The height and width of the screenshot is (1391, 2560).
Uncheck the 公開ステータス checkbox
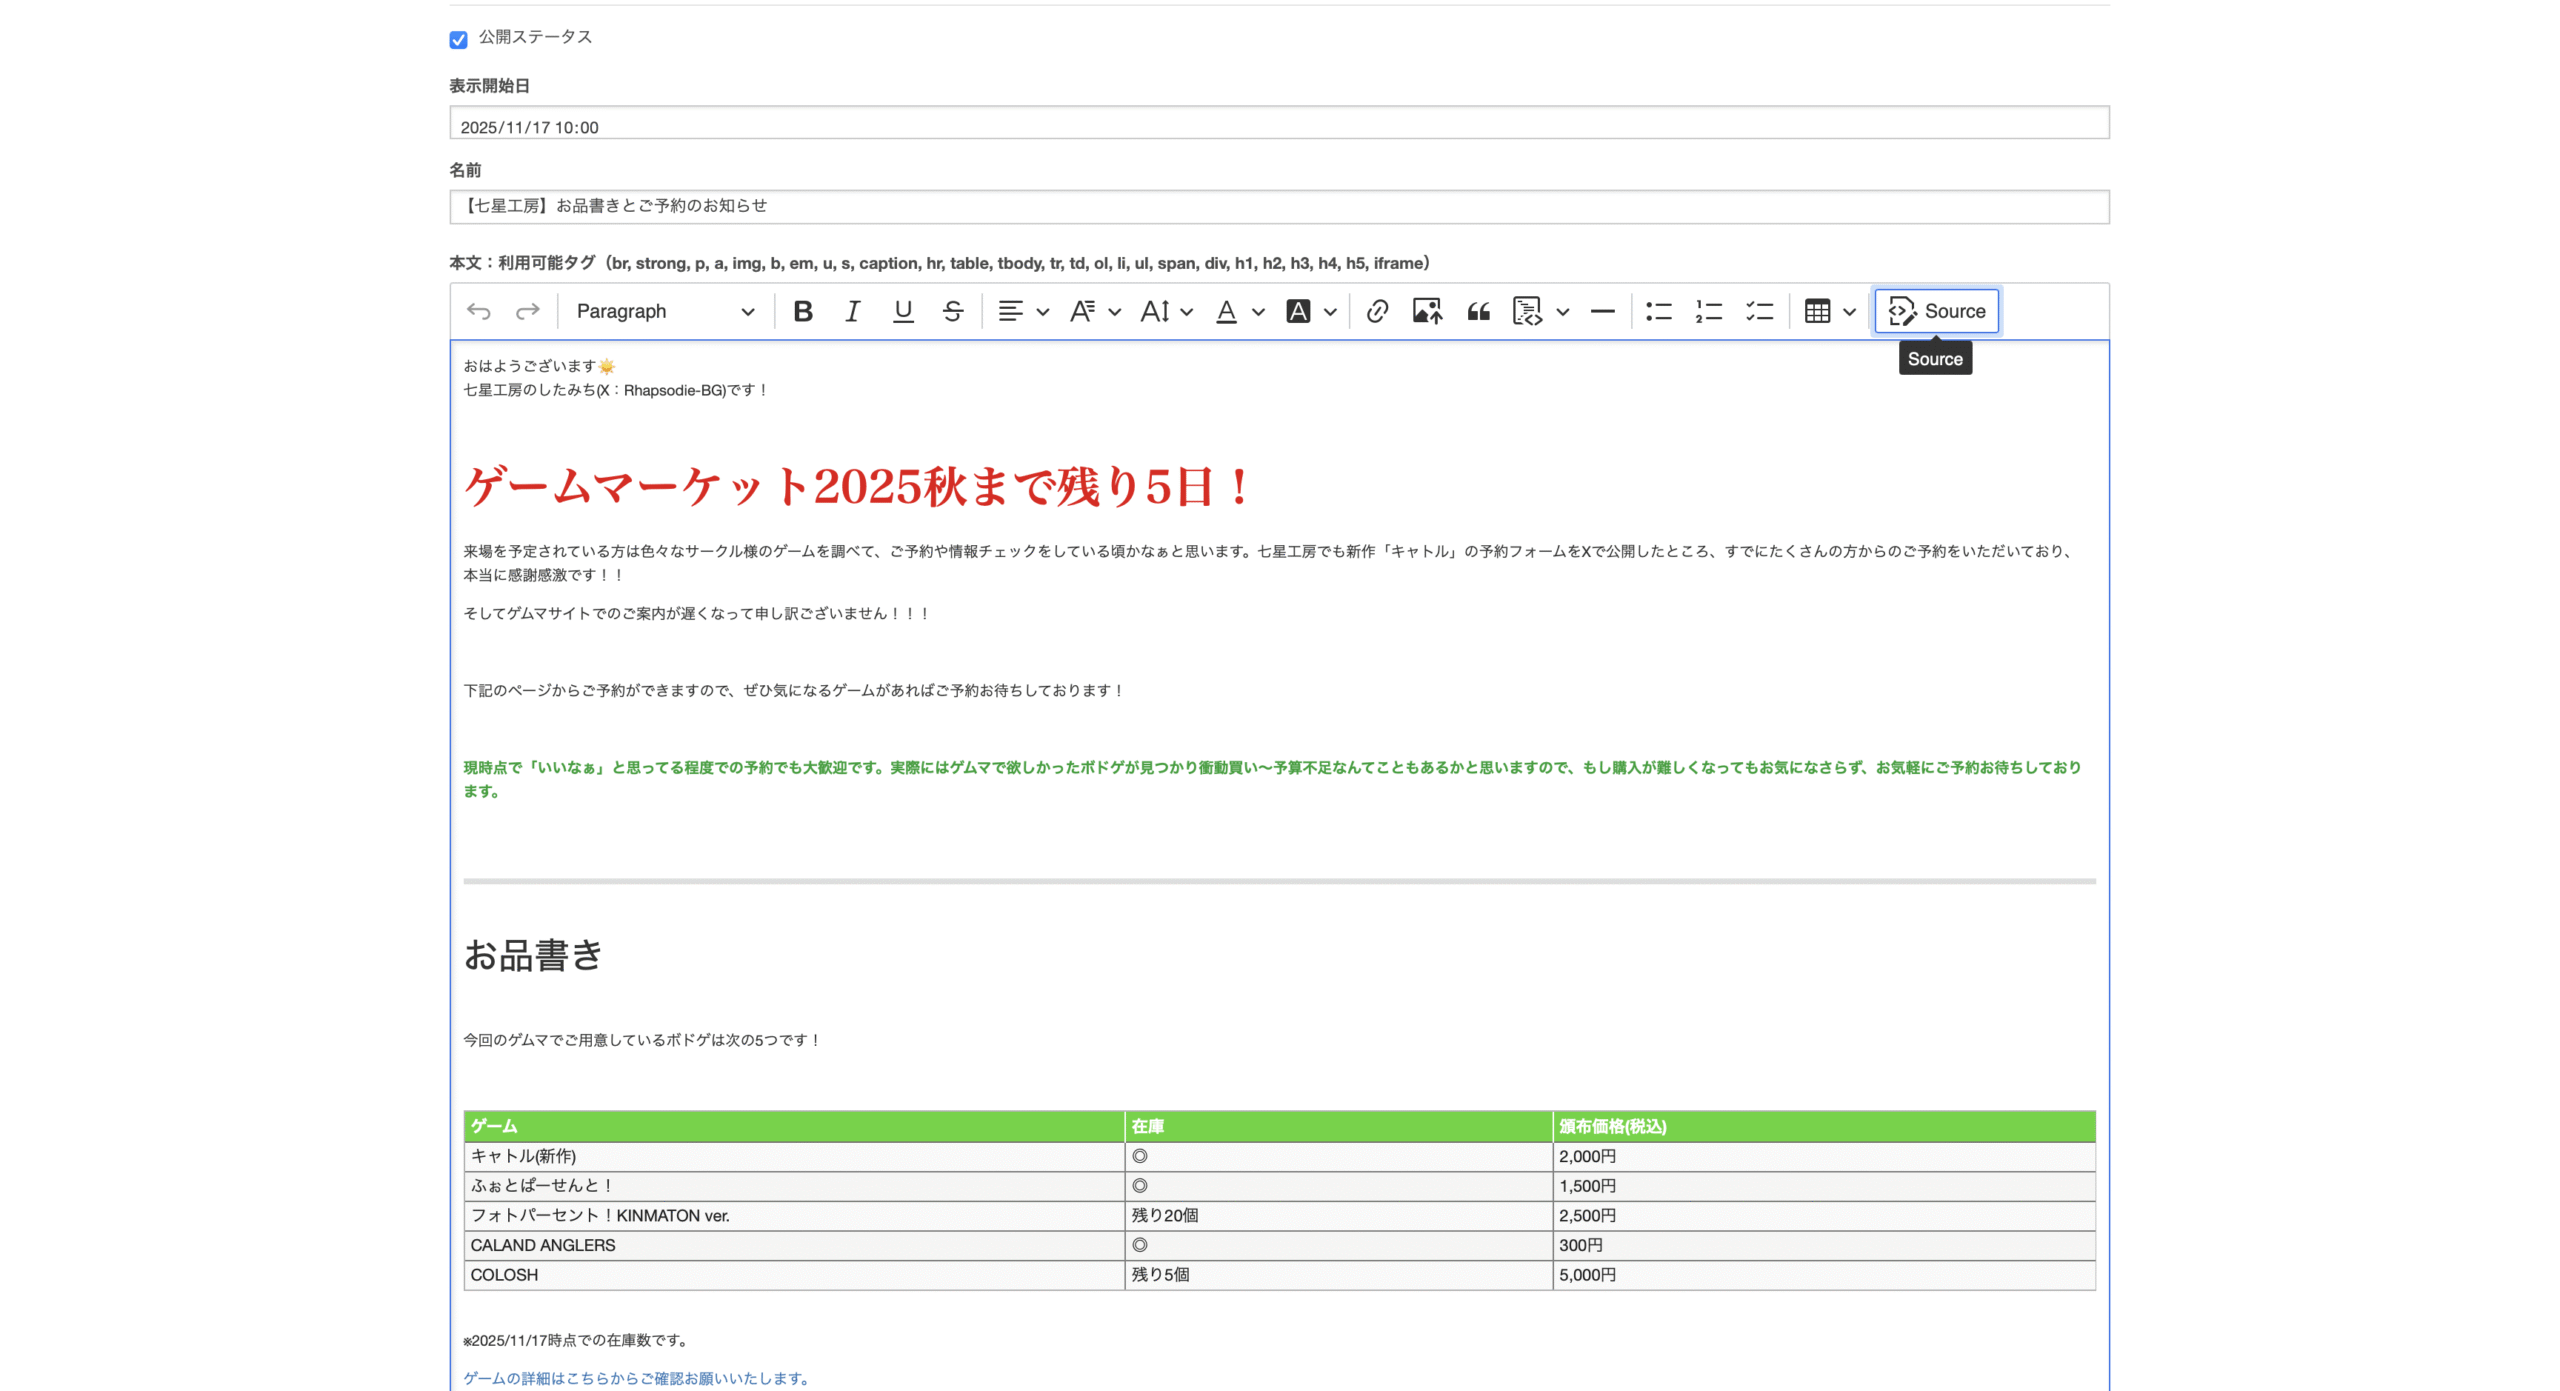tap(458, 40)
